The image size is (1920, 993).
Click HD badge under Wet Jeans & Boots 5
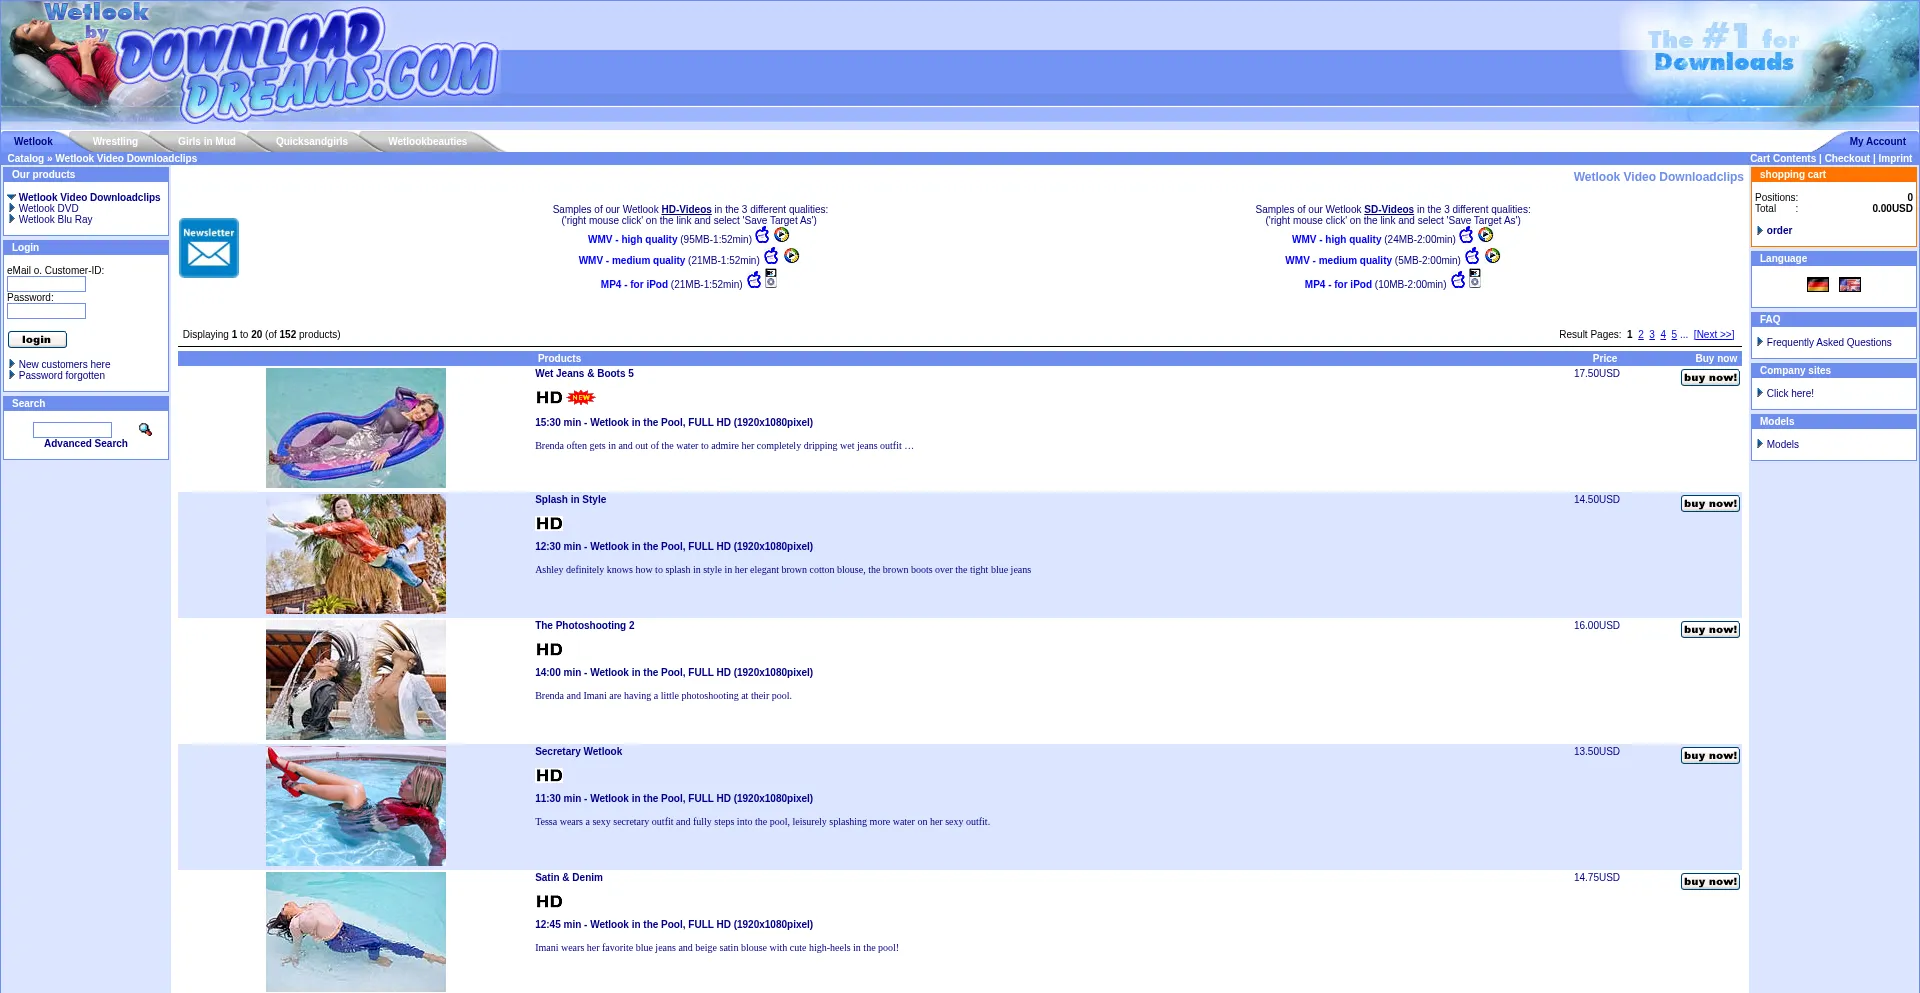(x=549, y=398)
